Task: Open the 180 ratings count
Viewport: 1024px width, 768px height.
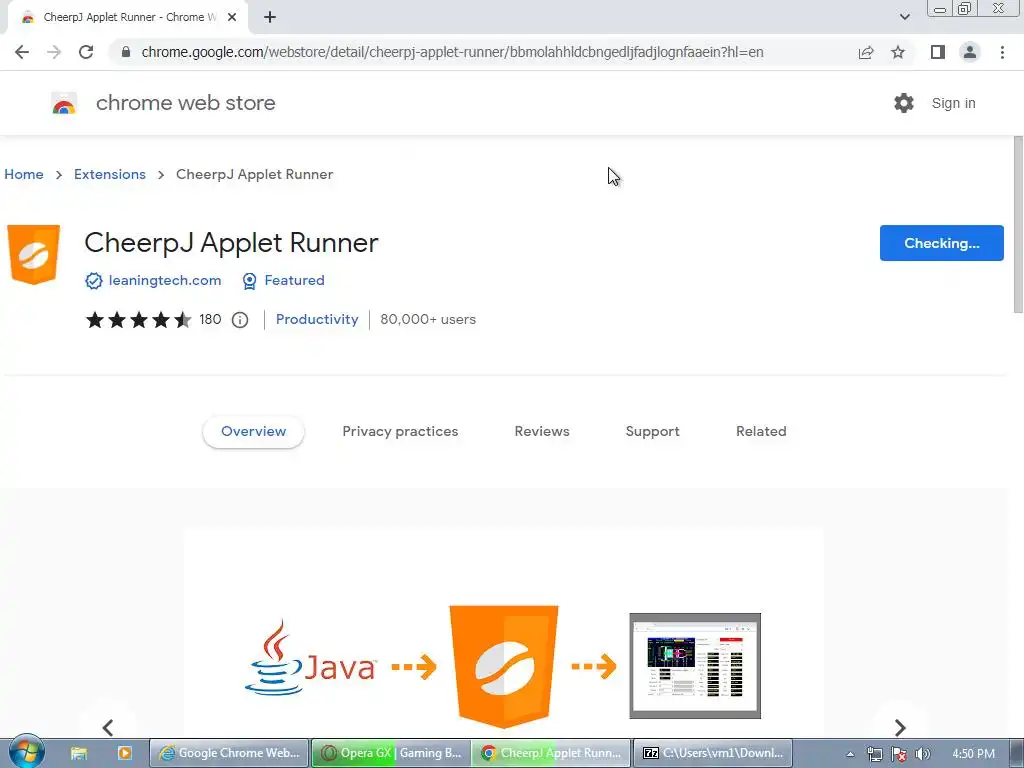Action: point(210,319)
